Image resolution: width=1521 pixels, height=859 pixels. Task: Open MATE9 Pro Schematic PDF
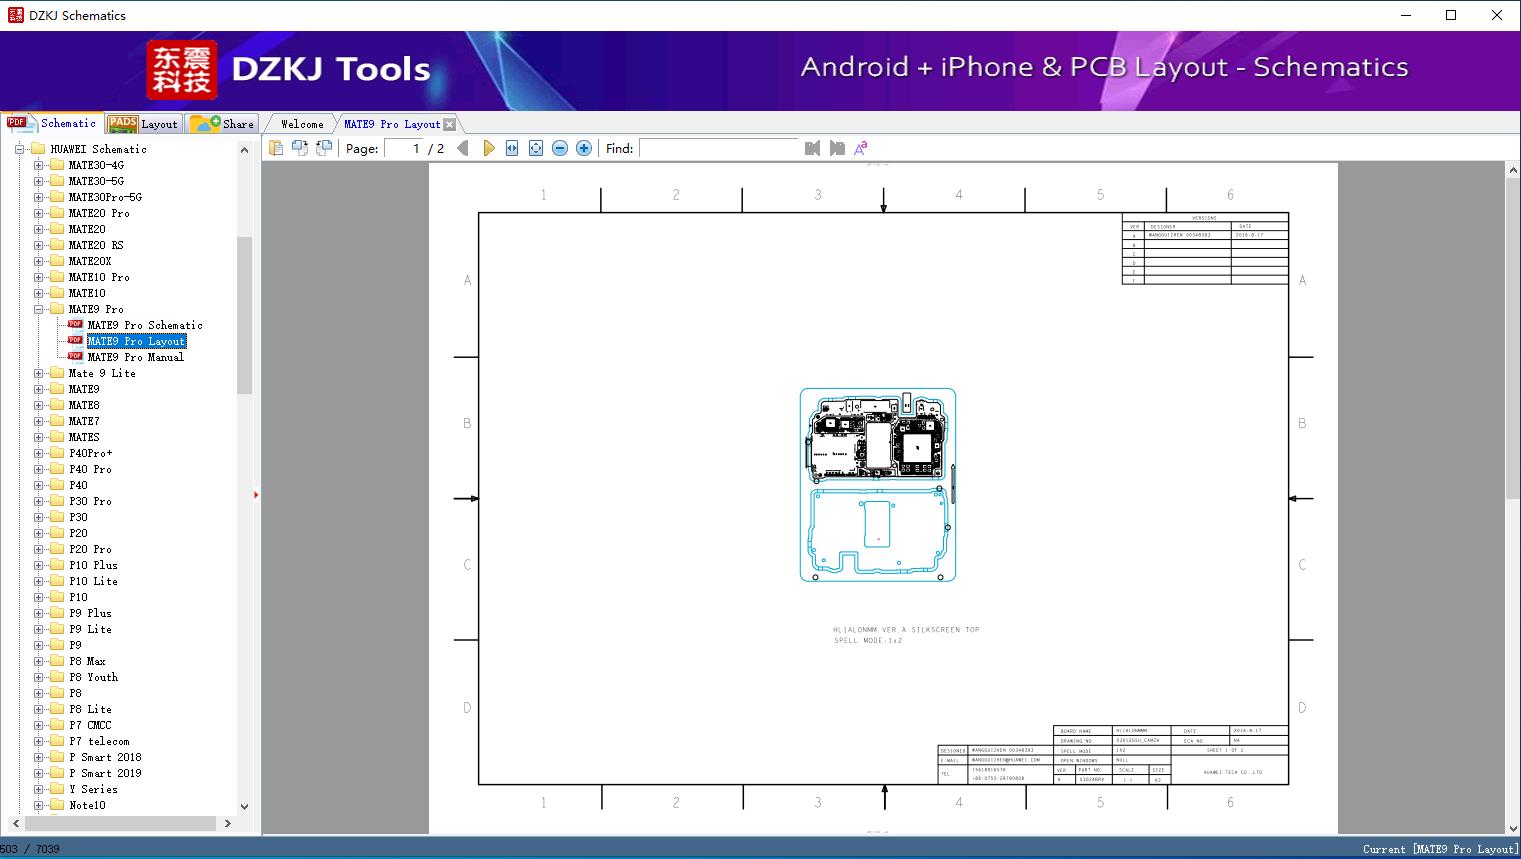[145, 325]
